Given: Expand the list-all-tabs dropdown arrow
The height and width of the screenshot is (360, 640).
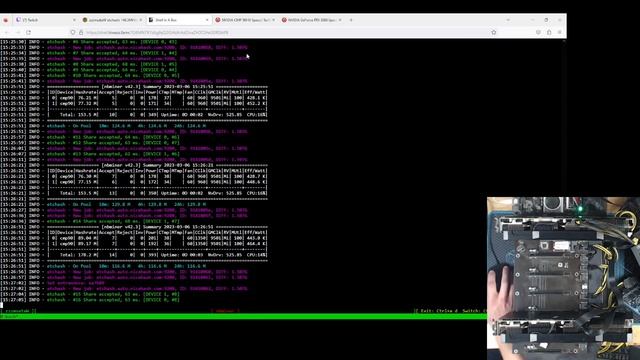Looking at the screenshot, I should click(x=508, y=20).
